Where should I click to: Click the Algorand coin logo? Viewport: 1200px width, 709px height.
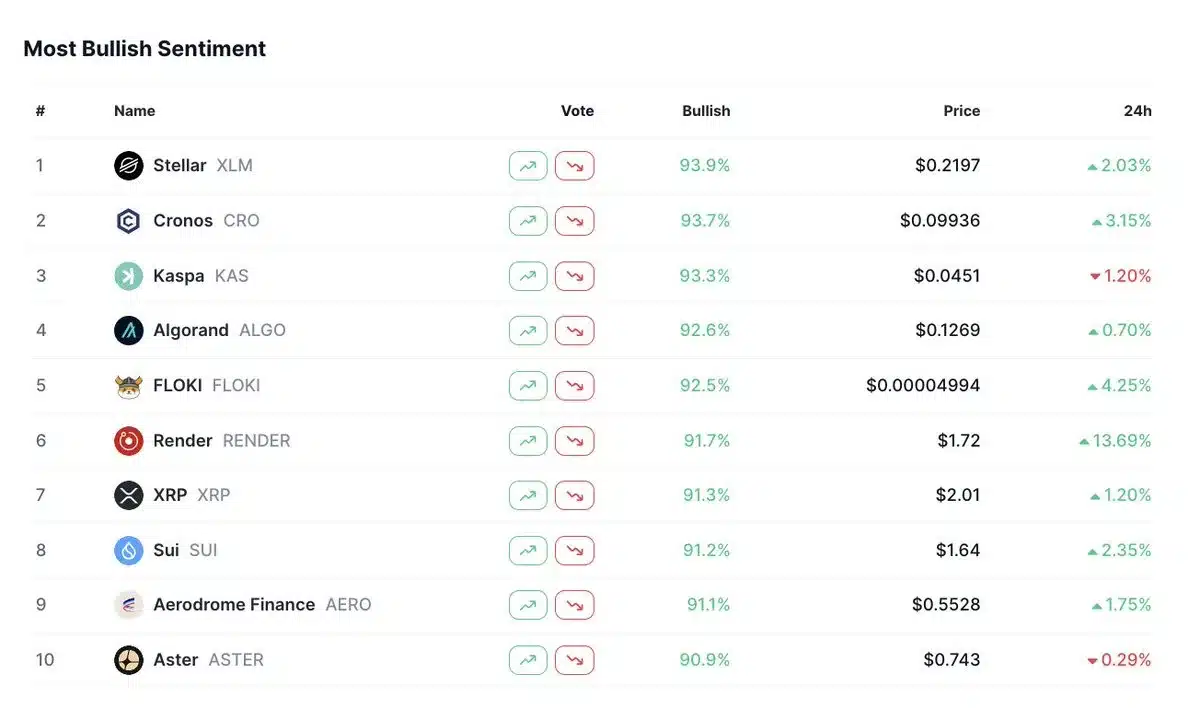pos(129,330)
